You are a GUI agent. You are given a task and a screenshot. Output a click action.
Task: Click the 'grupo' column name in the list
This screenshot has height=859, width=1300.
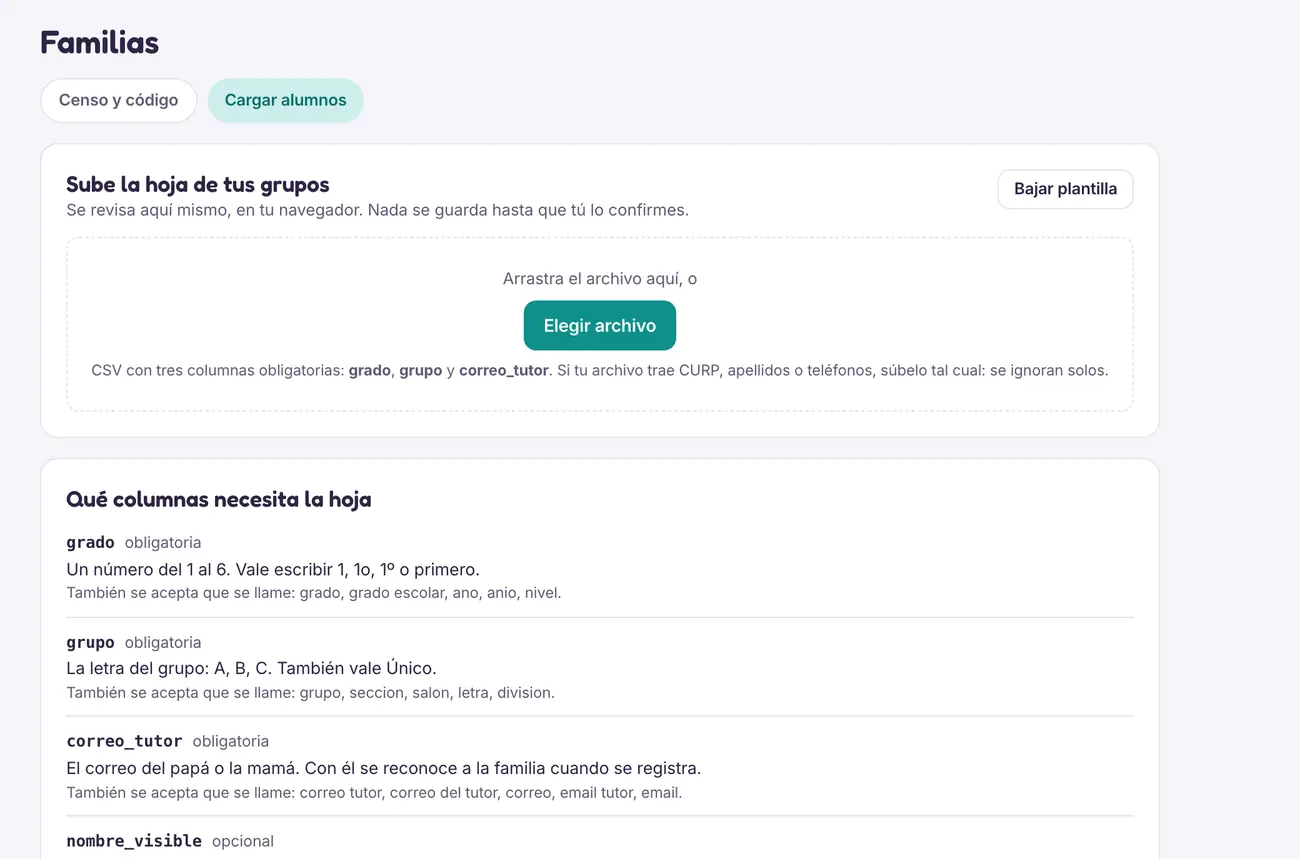90,642
